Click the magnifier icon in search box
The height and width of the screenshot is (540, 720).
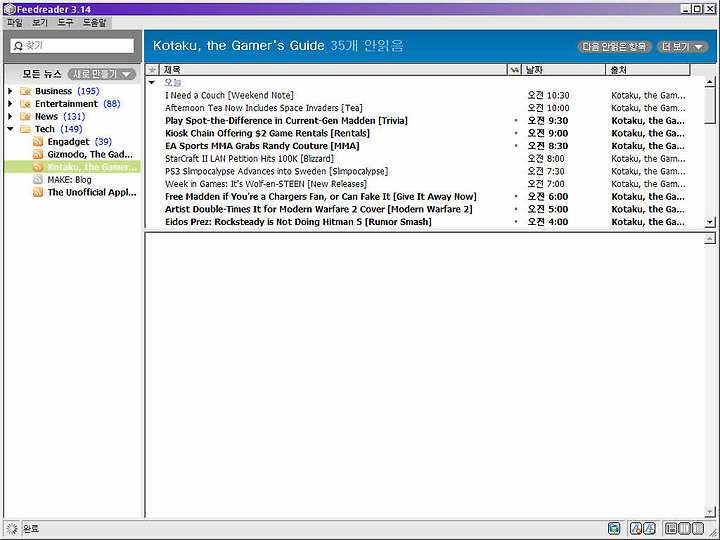18,45
